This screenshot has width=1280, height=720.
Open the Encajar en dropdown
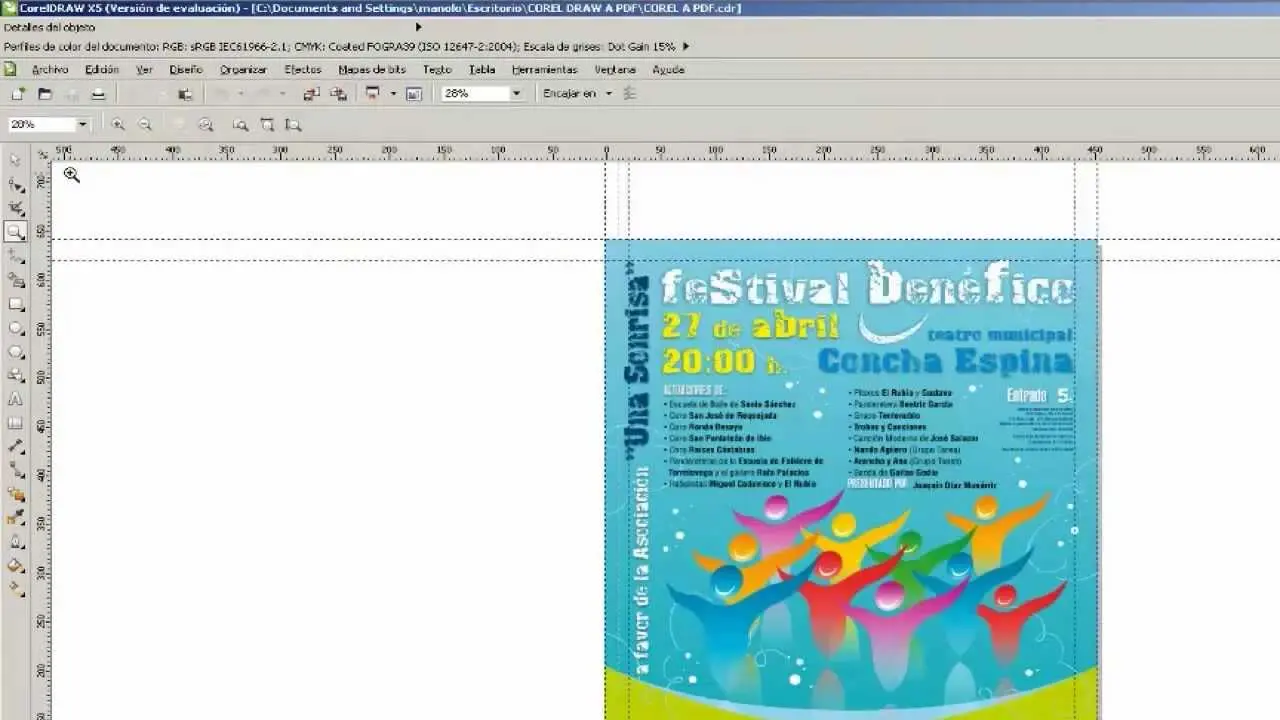click(608, 94)
